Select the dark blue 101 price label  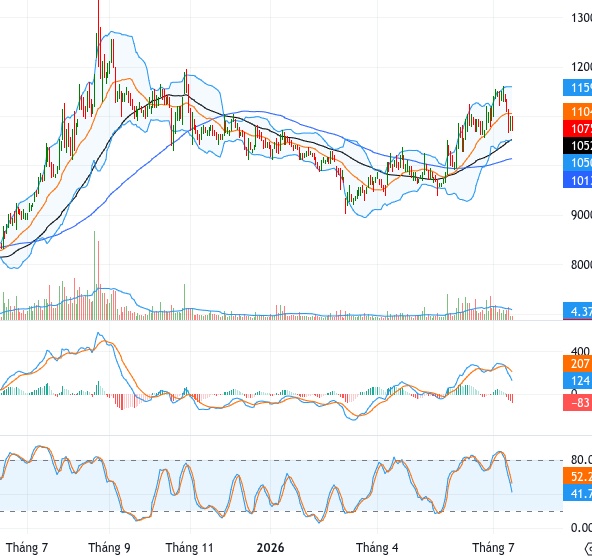click(x=577, y=180)
